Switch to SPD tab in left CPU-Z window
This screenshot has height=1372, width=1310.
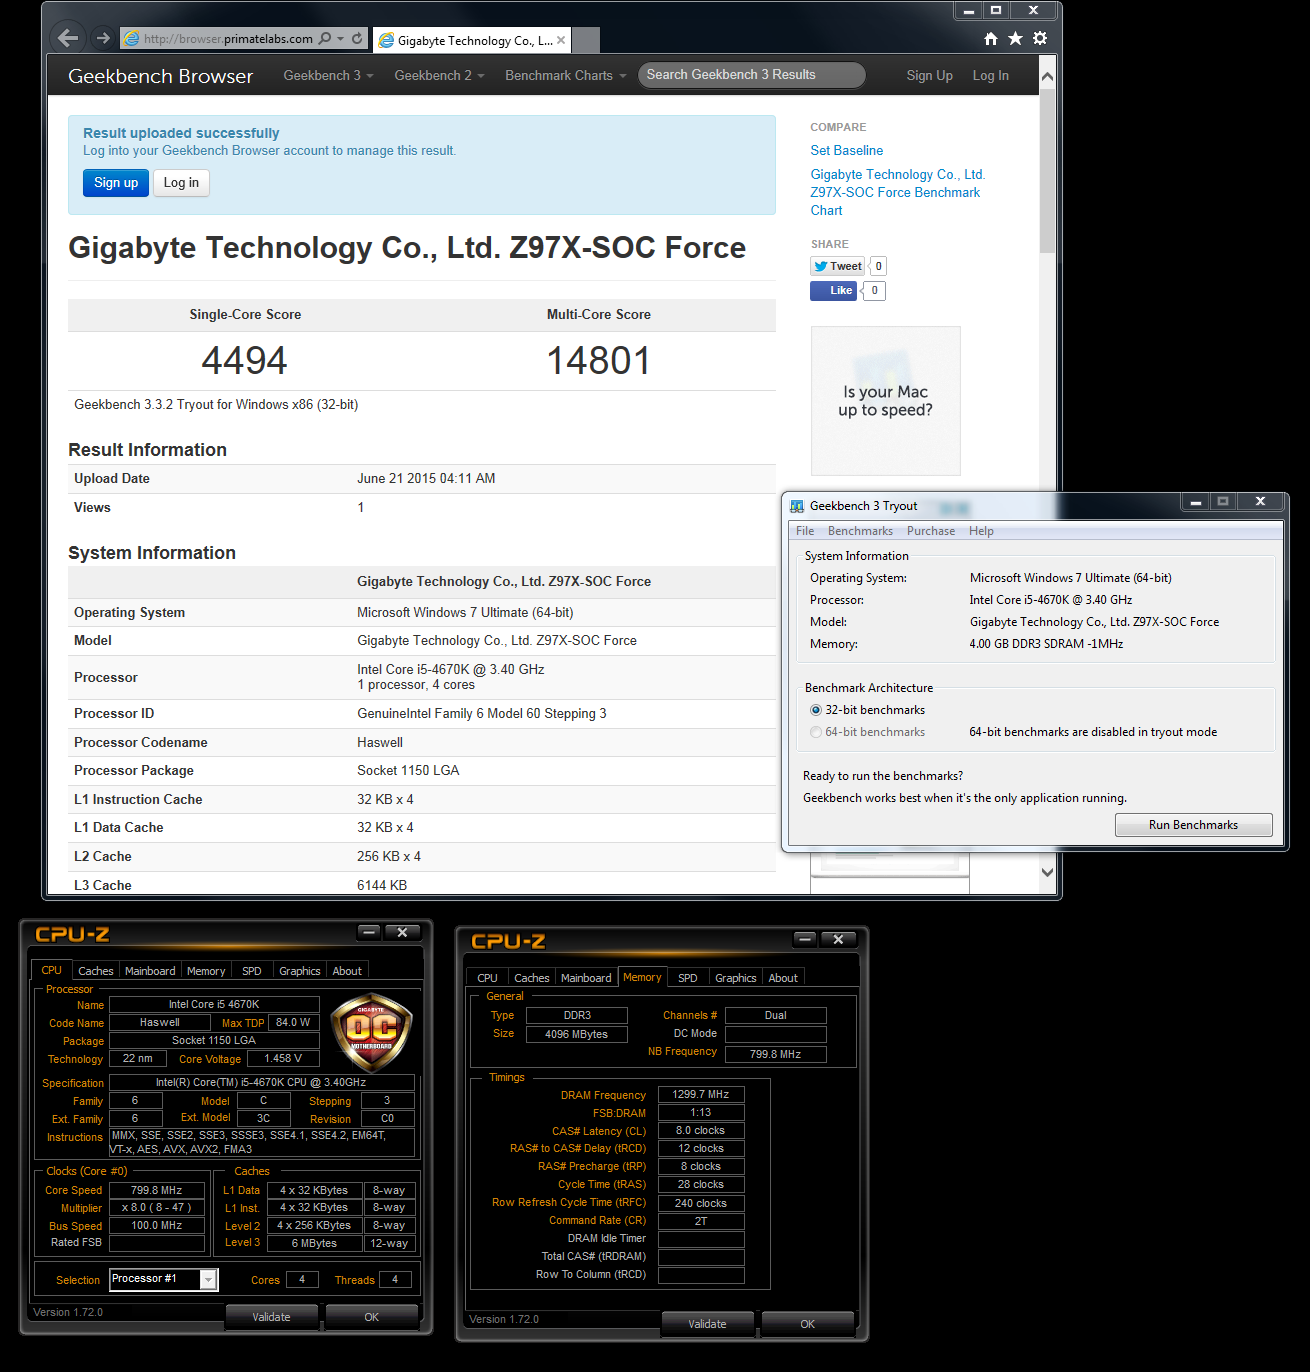pos(252,971)
